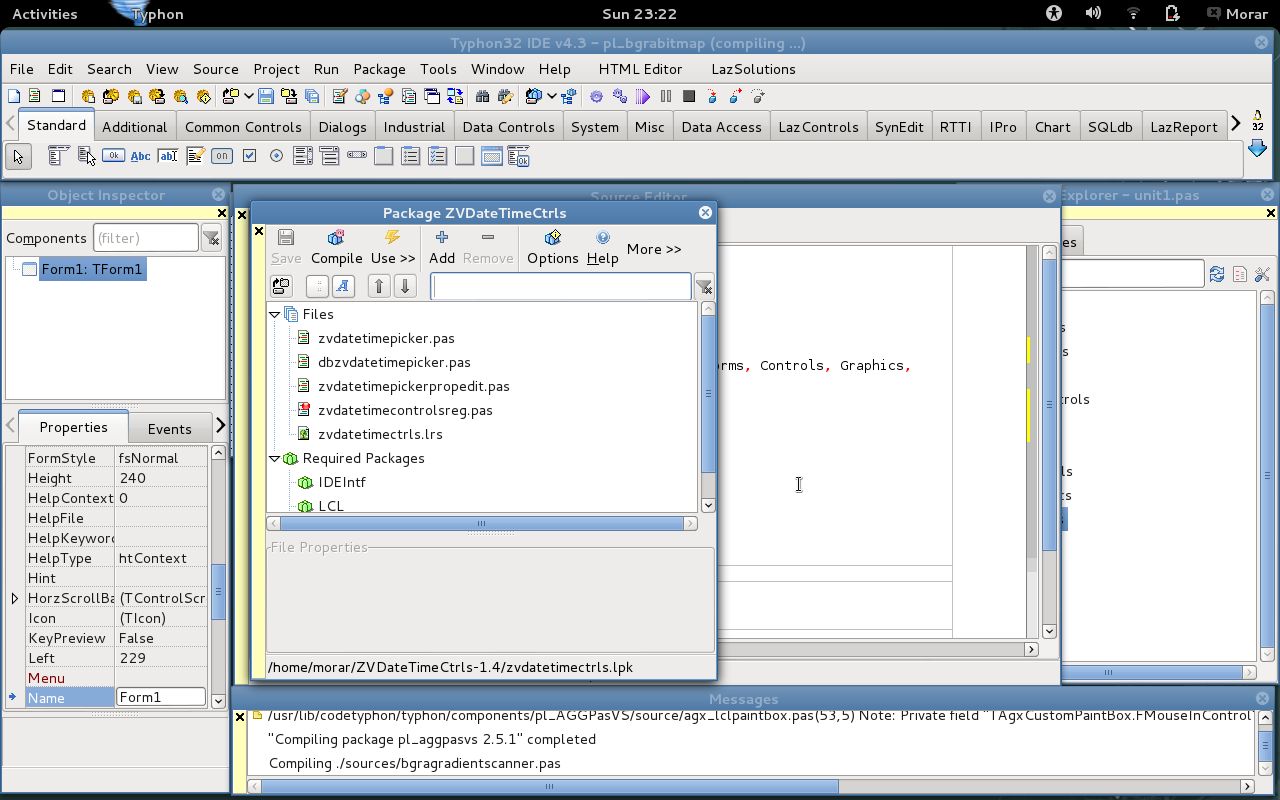Collapse the Files tree node
1280x800 pixels.
275,314
